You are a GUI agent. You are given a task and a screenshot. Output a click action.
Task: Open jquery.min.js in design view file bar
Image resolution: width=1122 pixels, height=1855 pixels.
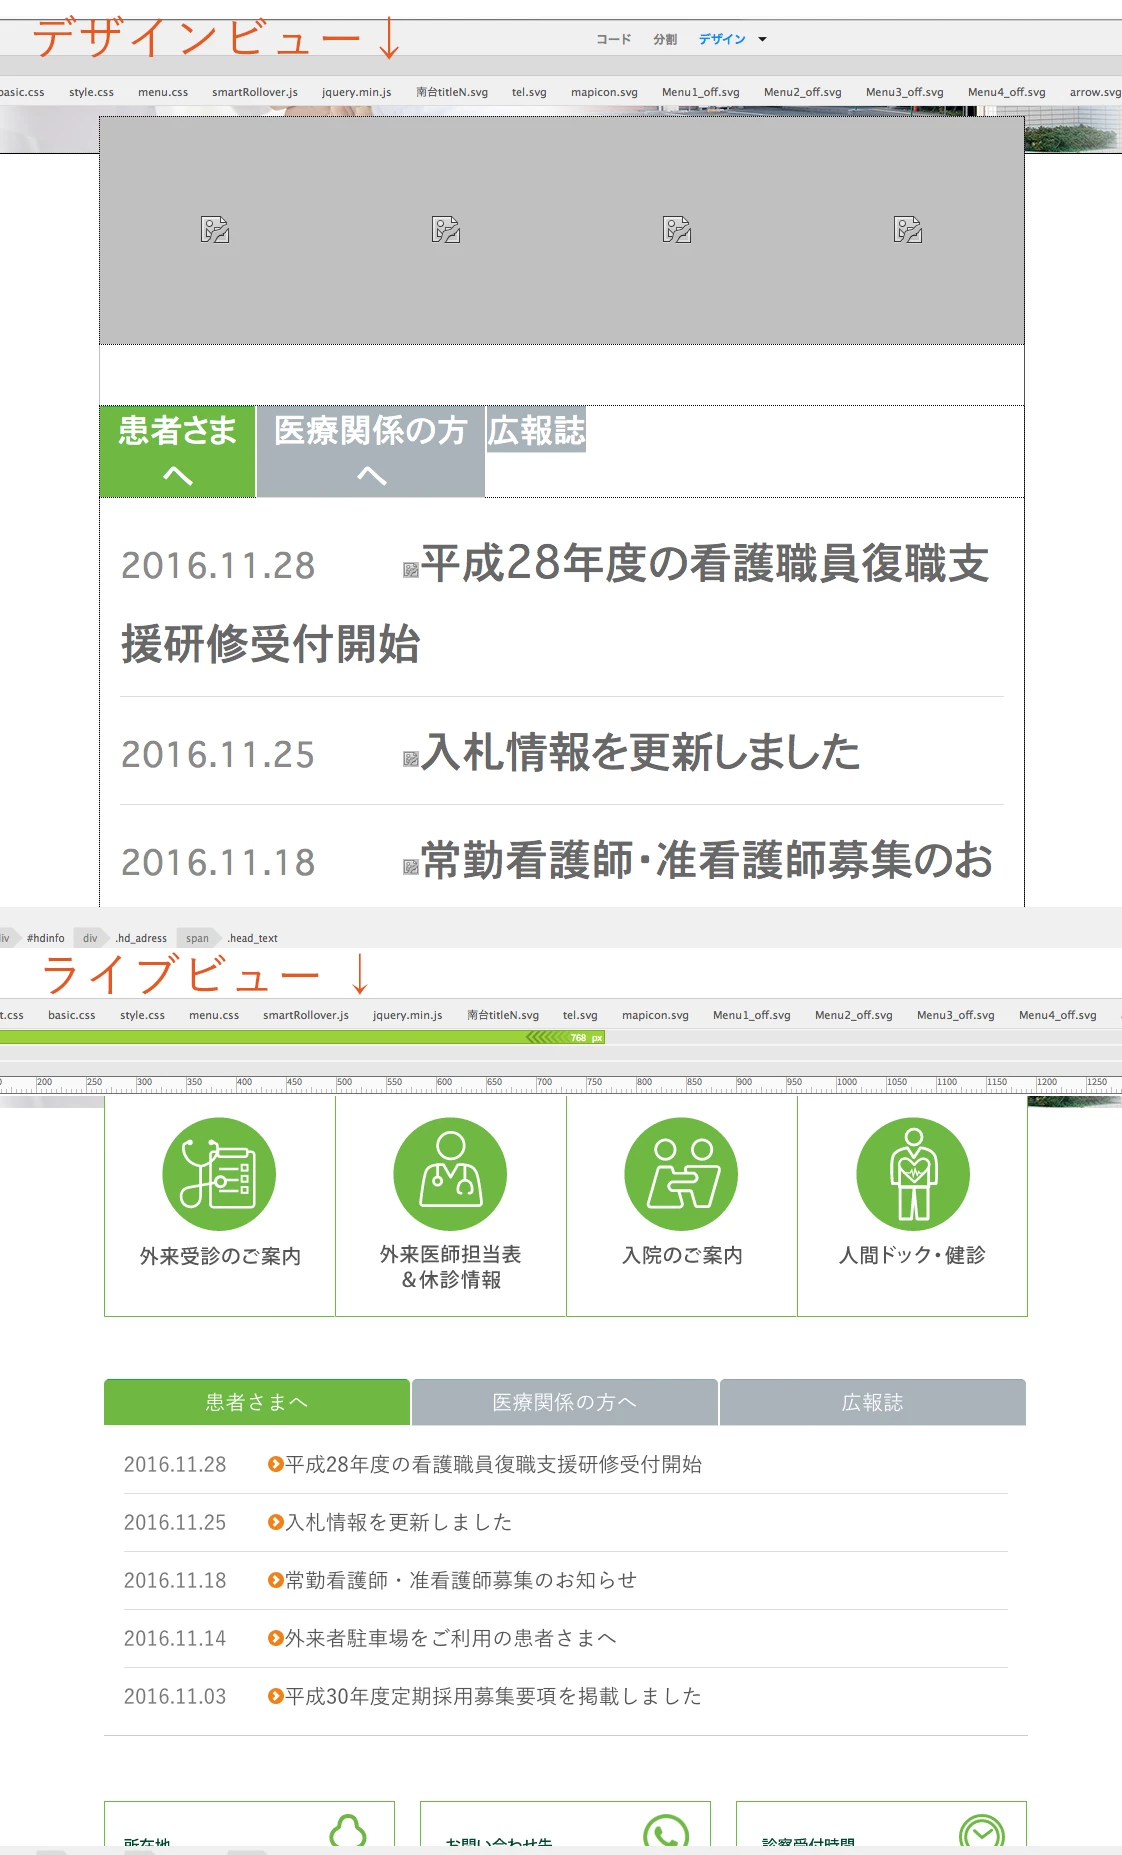coord(356,92)
